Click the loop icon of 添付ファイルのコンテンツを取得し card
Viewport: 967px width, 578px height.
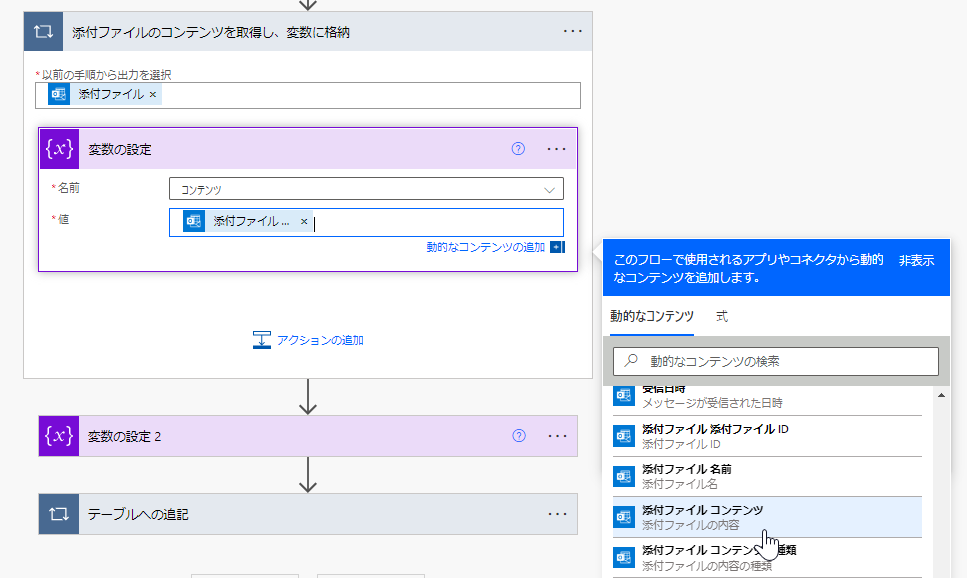[43, 31]
